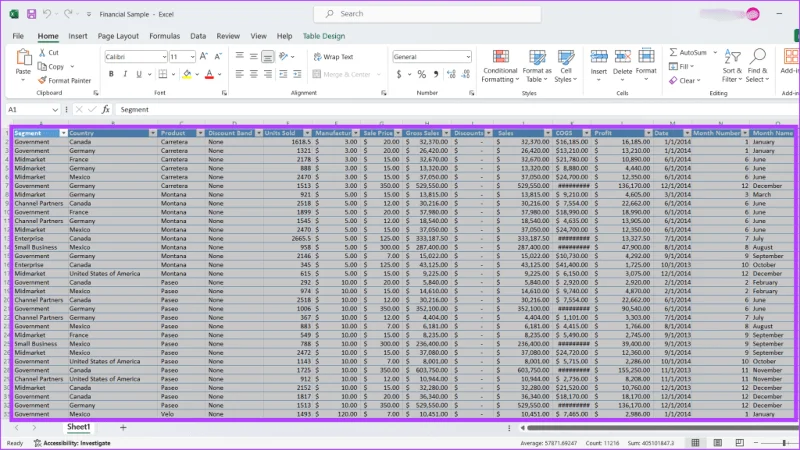Screen dimensions: 800x450
Task: Open the Borders tool
Action: pos(163,74)
